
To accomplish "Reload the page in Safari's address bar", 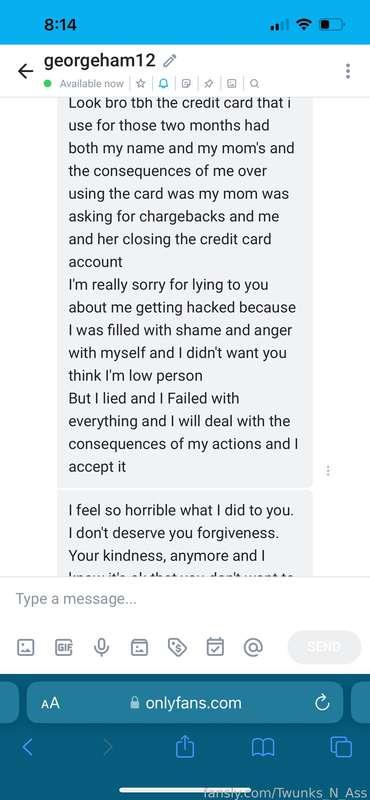I will pyautogui.click(x=322, y=703).
